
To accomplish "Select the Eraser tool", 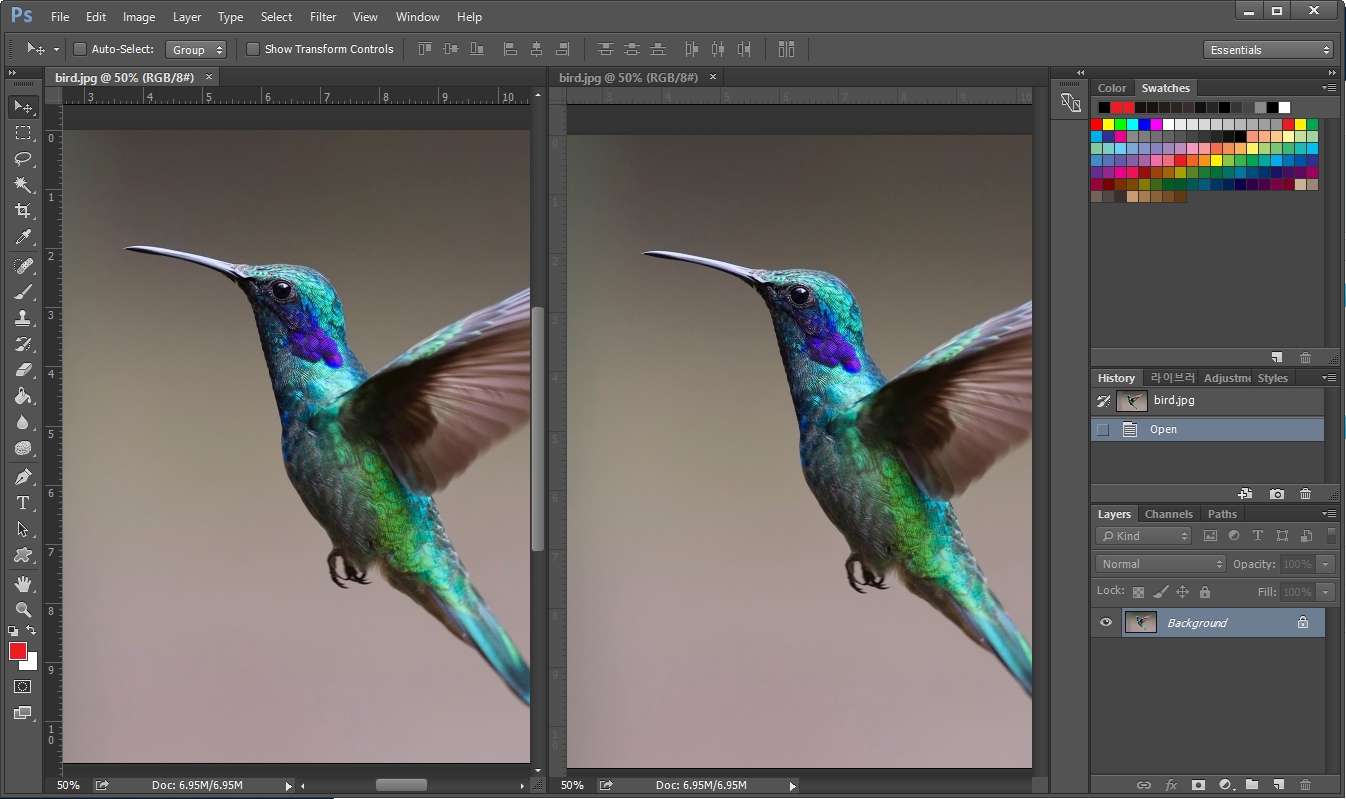I will (23, 370).
